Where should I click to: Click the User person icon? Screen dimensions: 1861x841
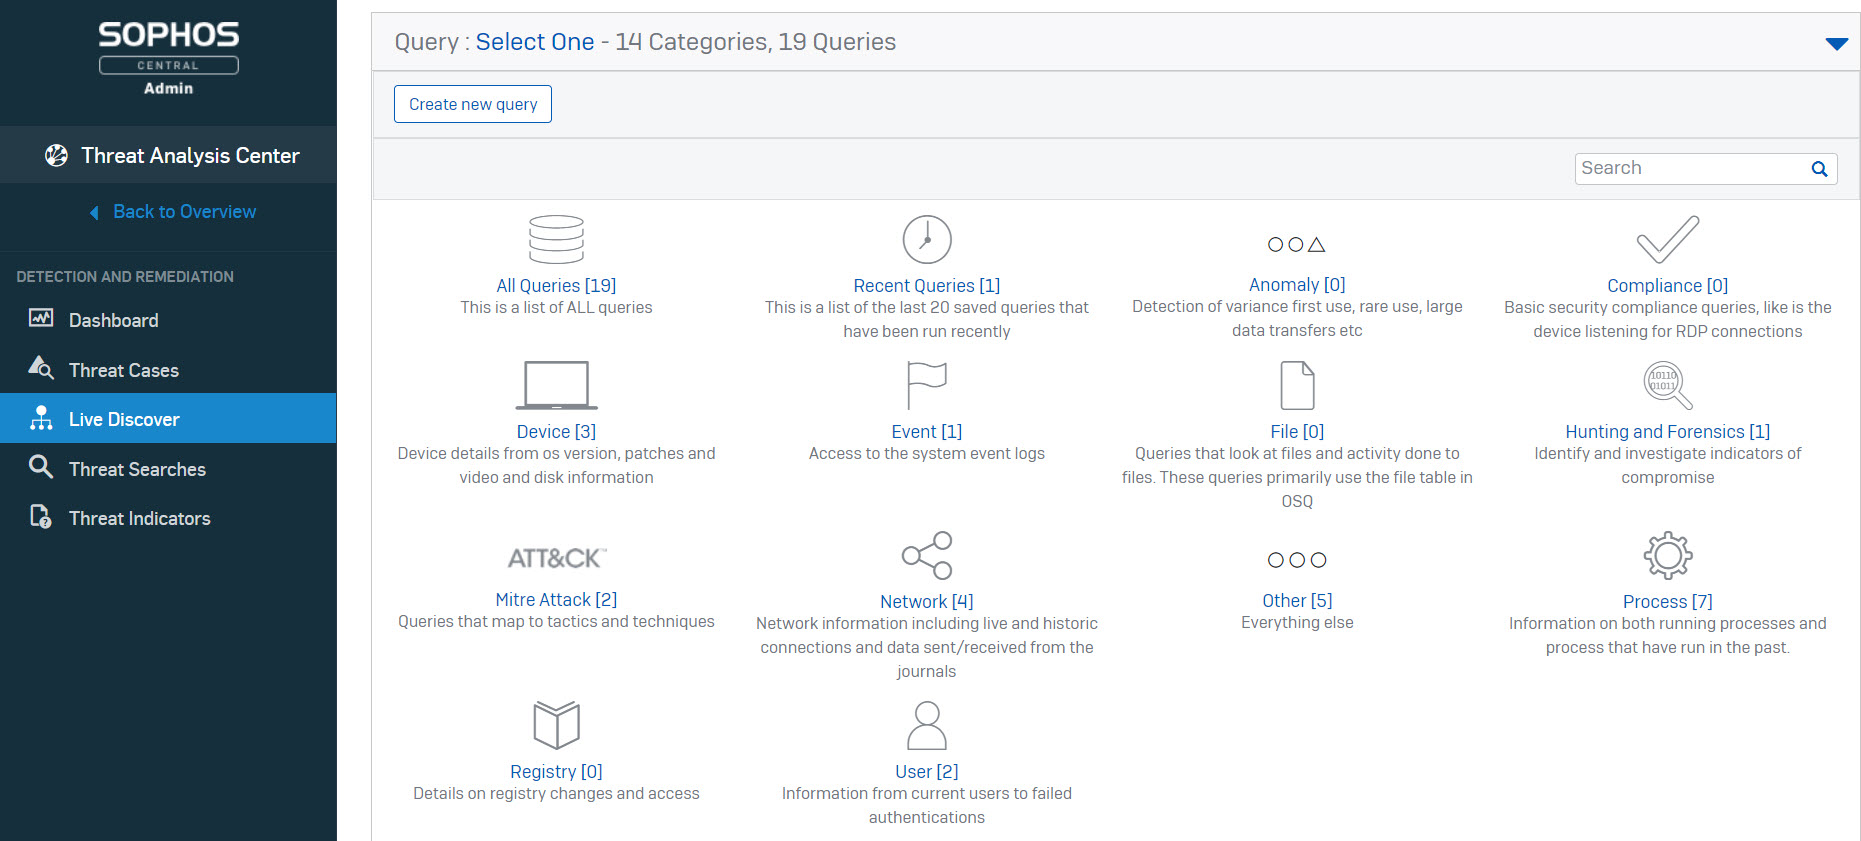coord(926,725)
